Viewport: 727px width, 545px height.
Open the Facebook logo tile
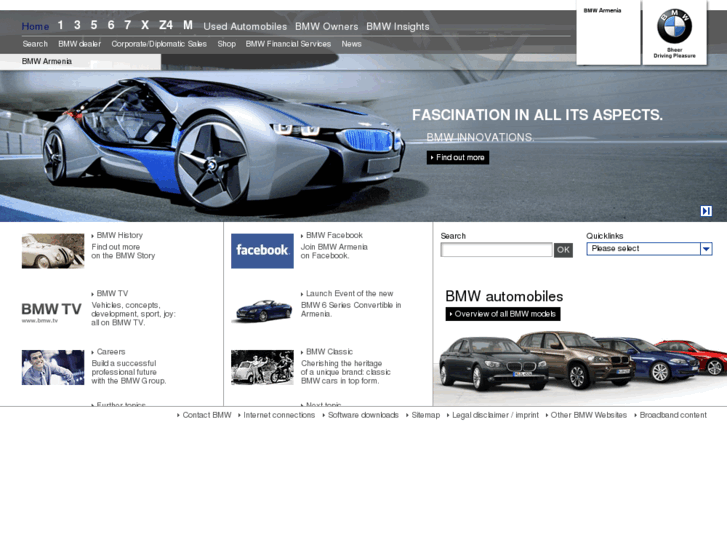coord(262,251)
